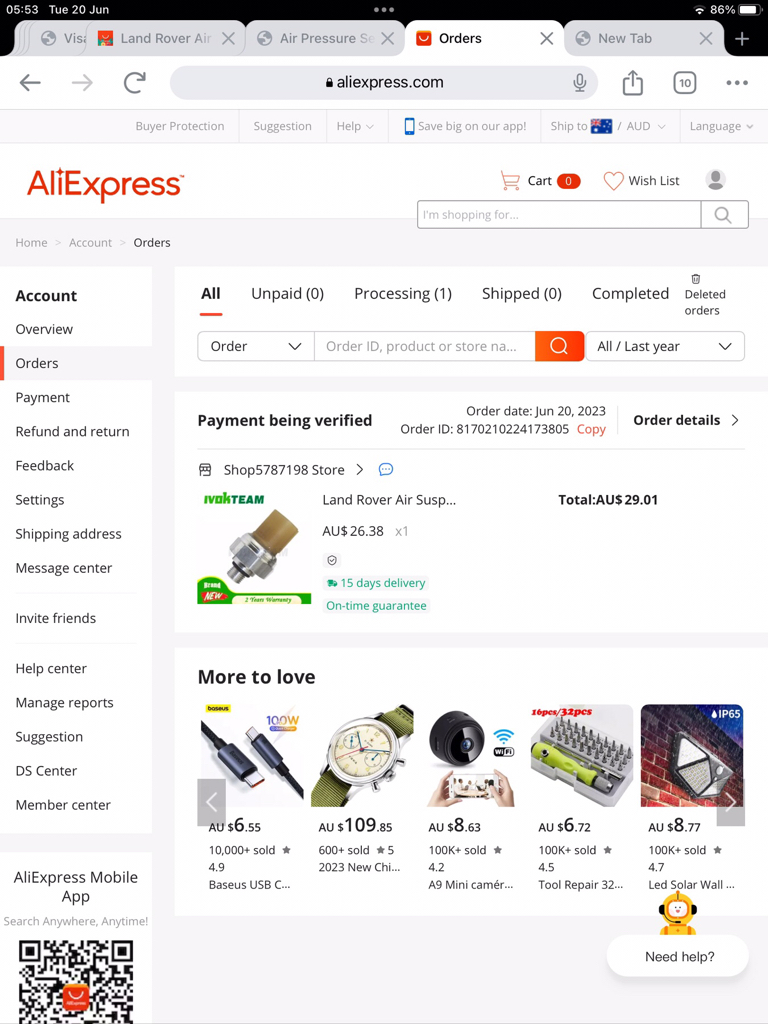768x1024 pixels.
Task: Tap the orange order search button
Action: point(559,346)
